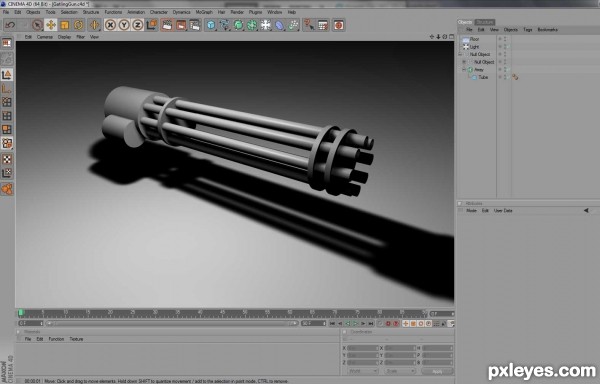This screenshot has height=384, width=600.
Task: Toggle X-axis lock
Action: tap(110, 25)
